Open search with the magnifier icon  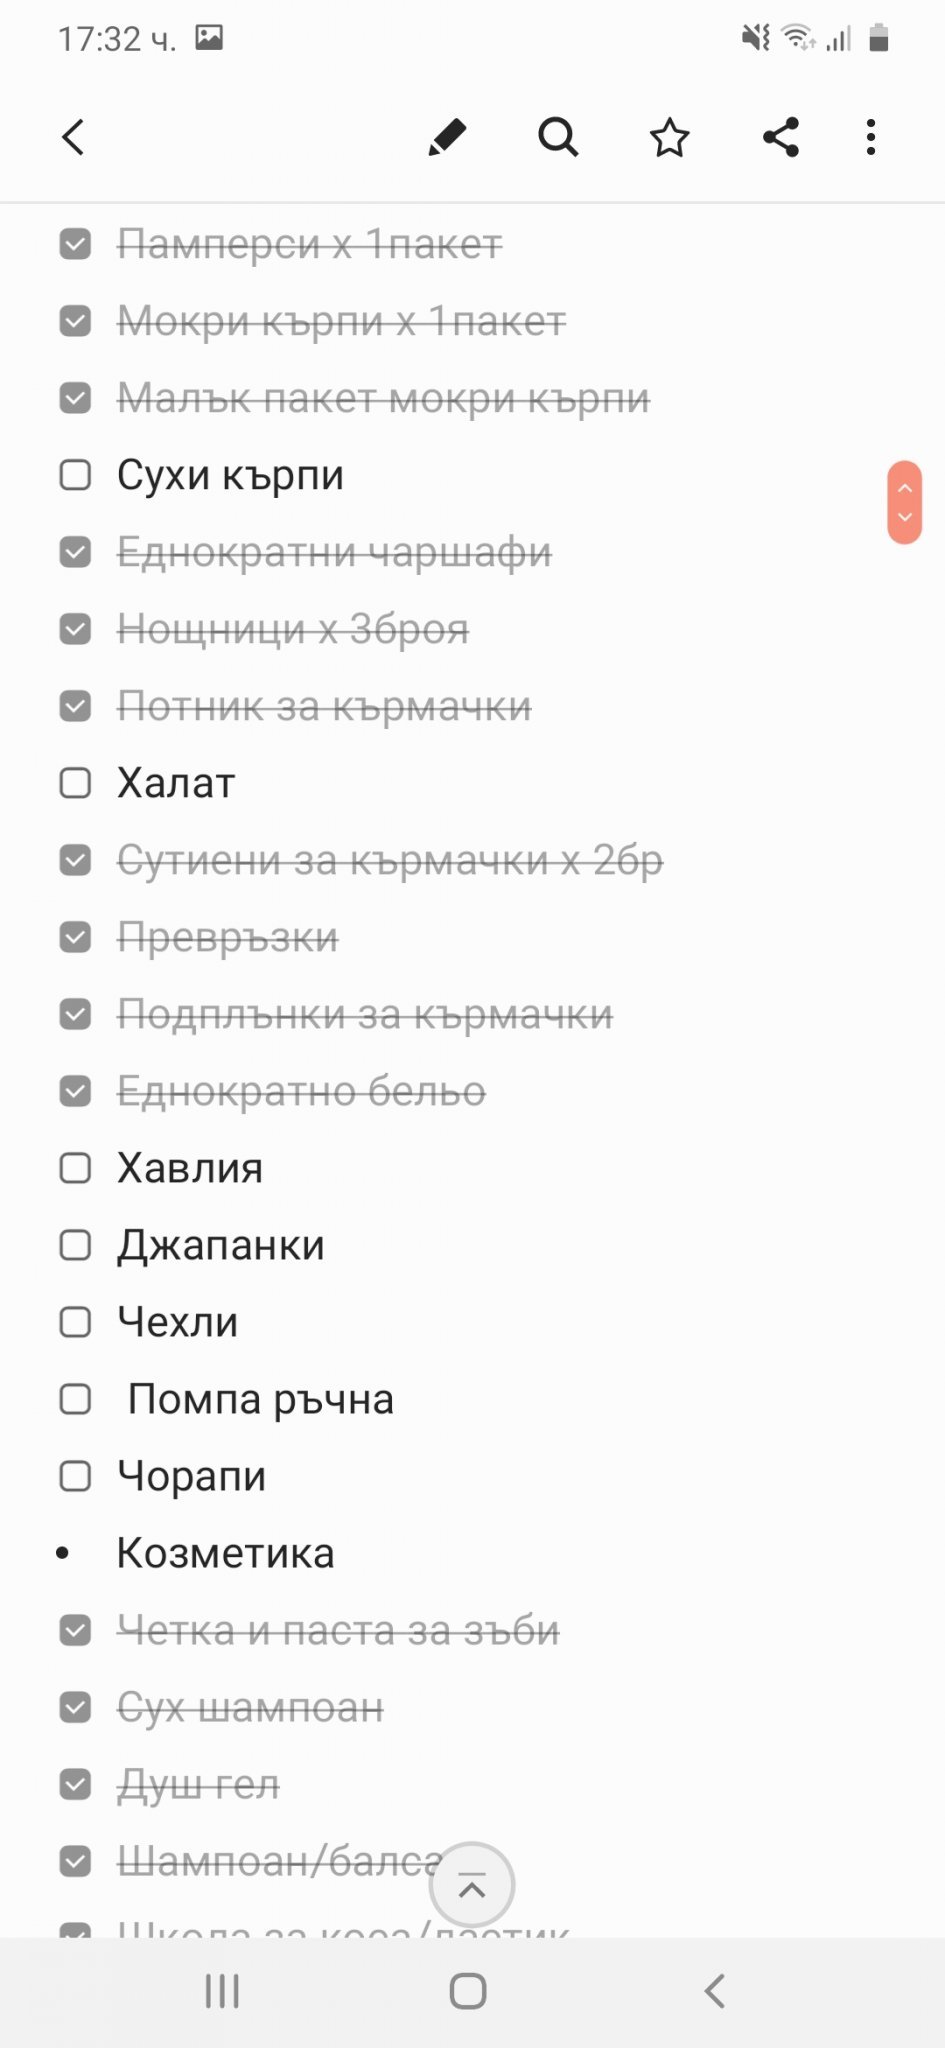(558, 138)
